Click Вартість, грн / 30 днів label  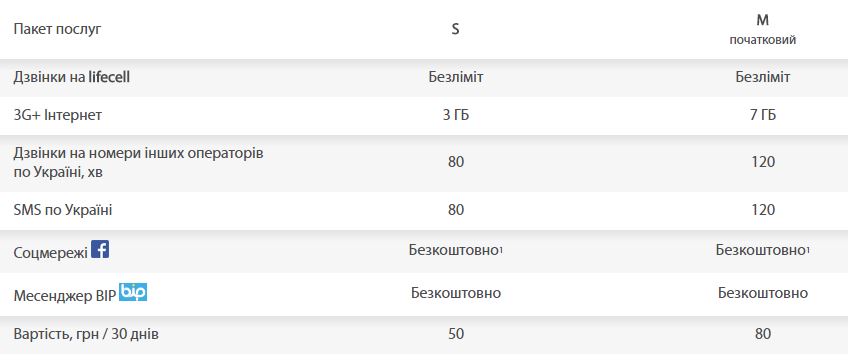[x=86, y=334]
